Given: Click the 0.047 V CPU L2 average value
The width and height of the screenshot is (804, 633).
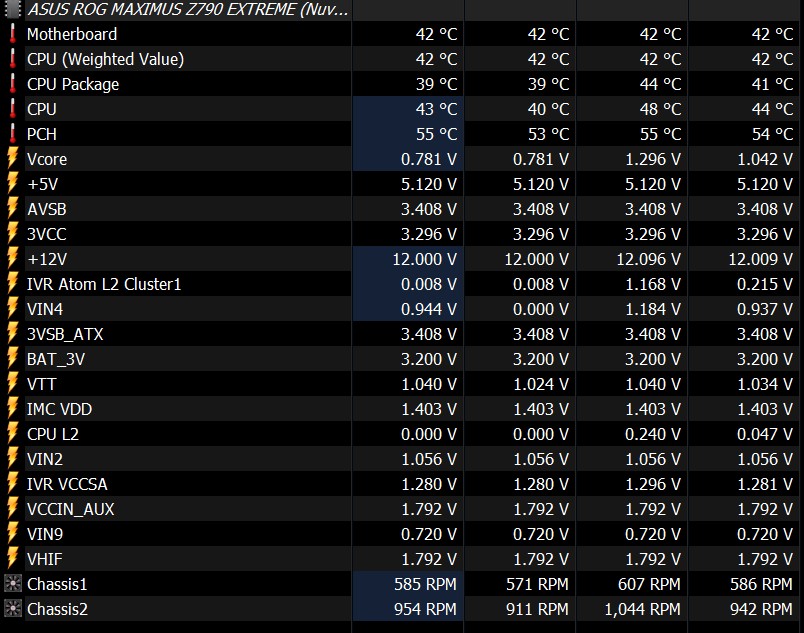Looking at the screenshot, I should click(x=765, y=435).
